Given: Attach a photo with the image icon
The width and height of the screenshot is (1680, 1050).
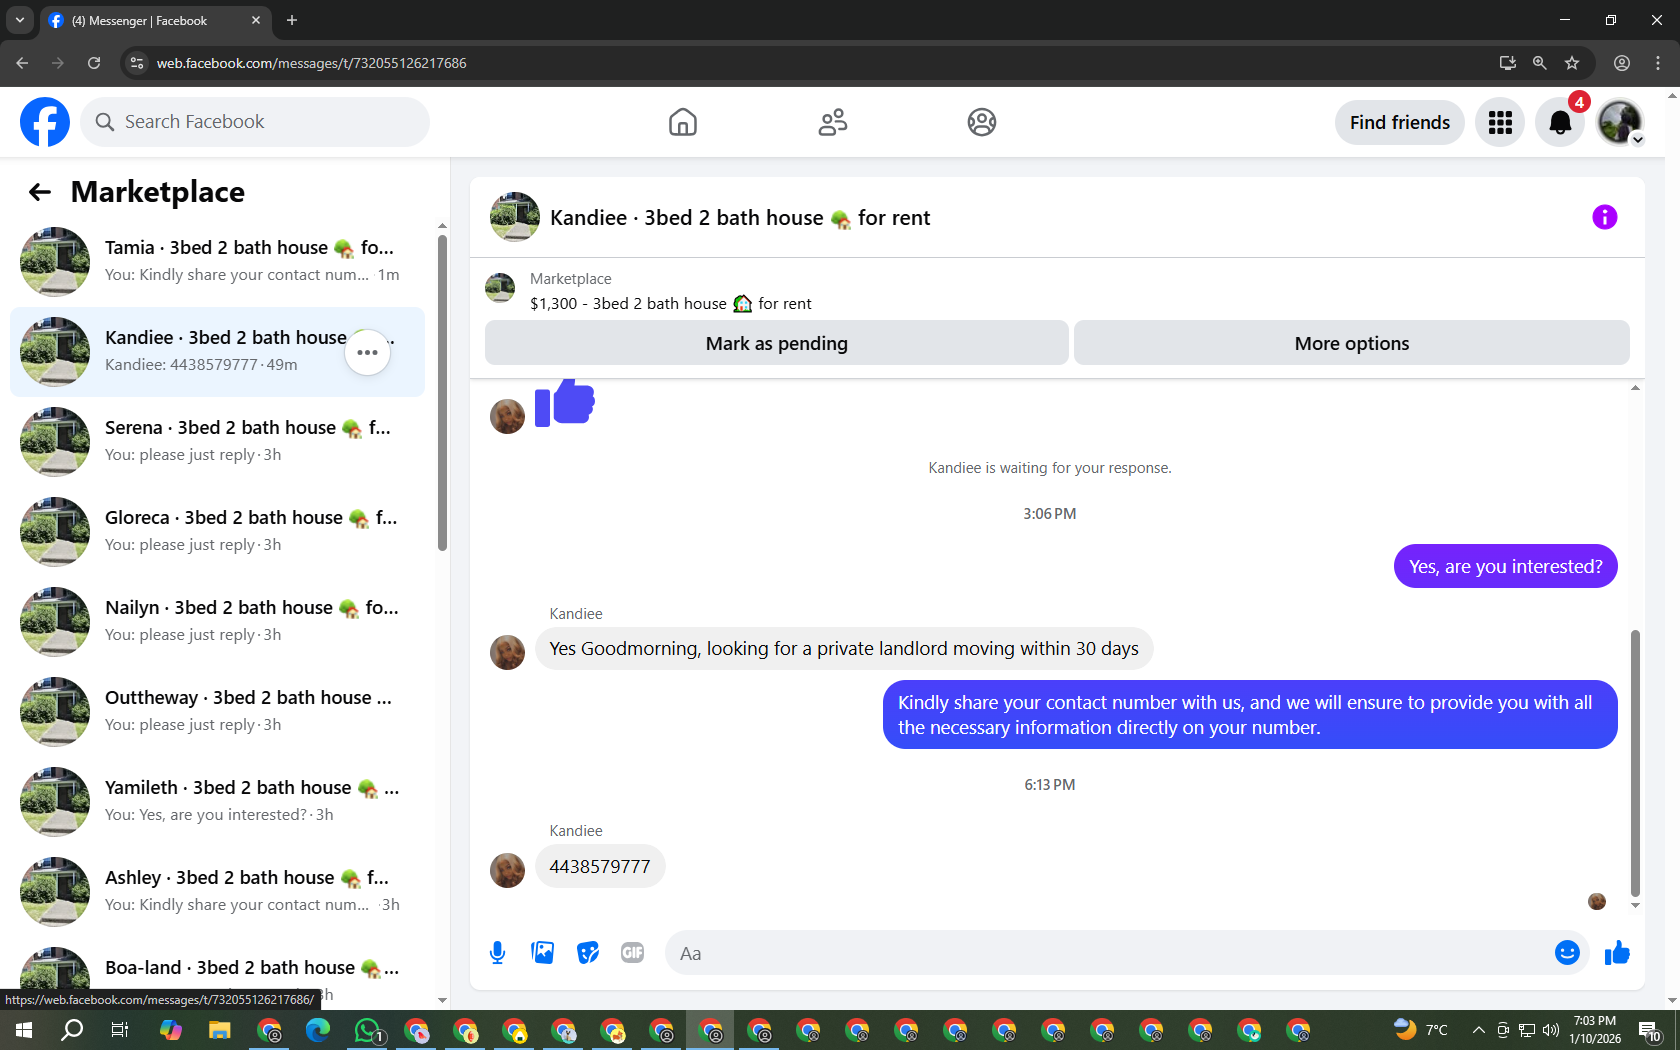Looking at the screenshot, I should click(543, 953).
